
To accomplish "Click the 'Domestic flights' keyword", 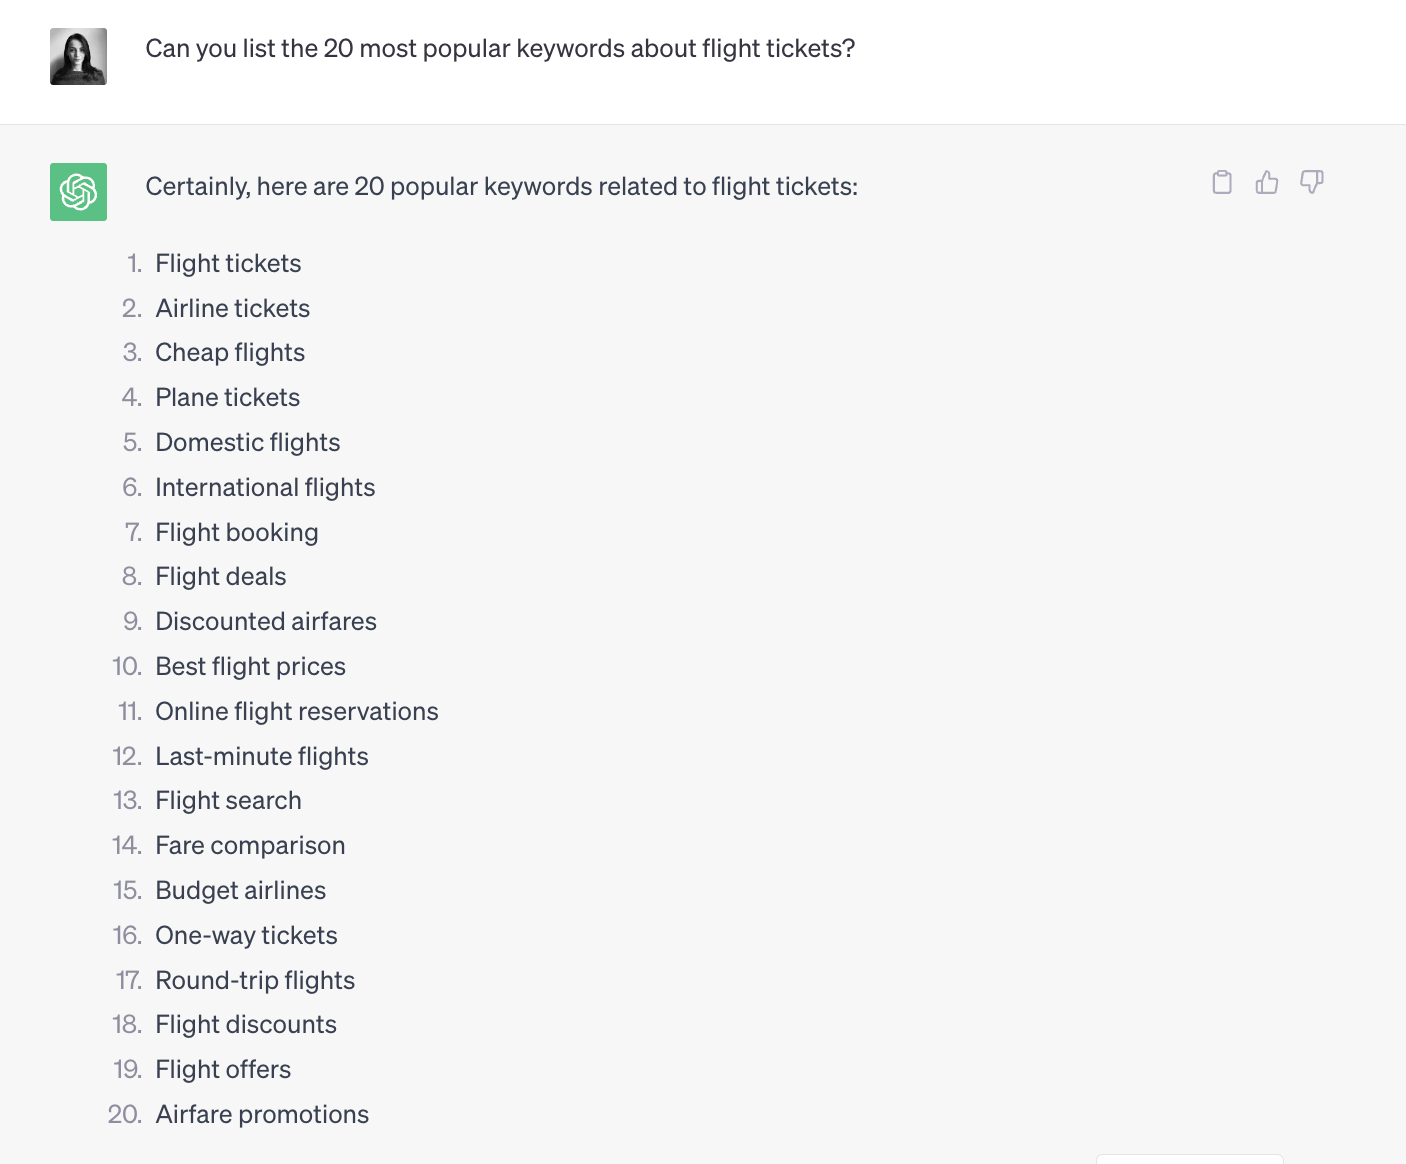I will click(248, 443).
